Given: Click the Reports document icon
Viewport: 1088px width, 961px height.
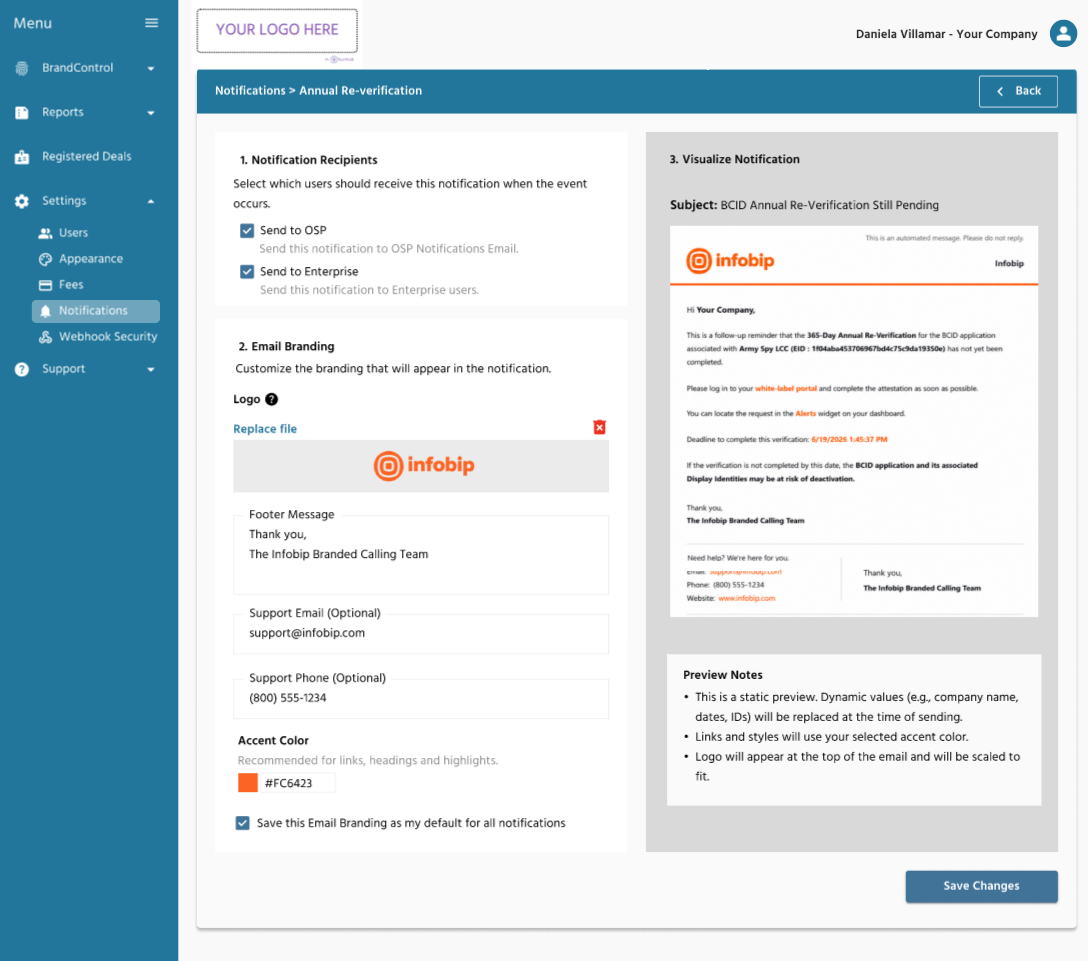Looking at the screenshot, I should [22, 112].
